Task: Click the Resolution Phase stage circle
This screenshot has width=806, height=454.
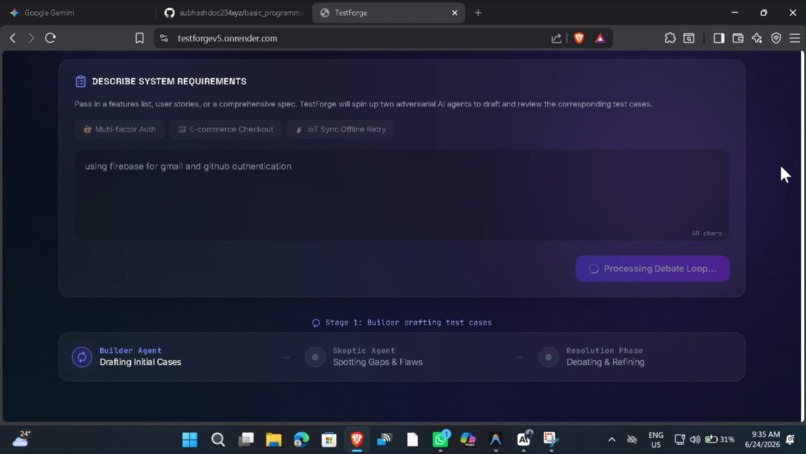Action: pos(548,357)
